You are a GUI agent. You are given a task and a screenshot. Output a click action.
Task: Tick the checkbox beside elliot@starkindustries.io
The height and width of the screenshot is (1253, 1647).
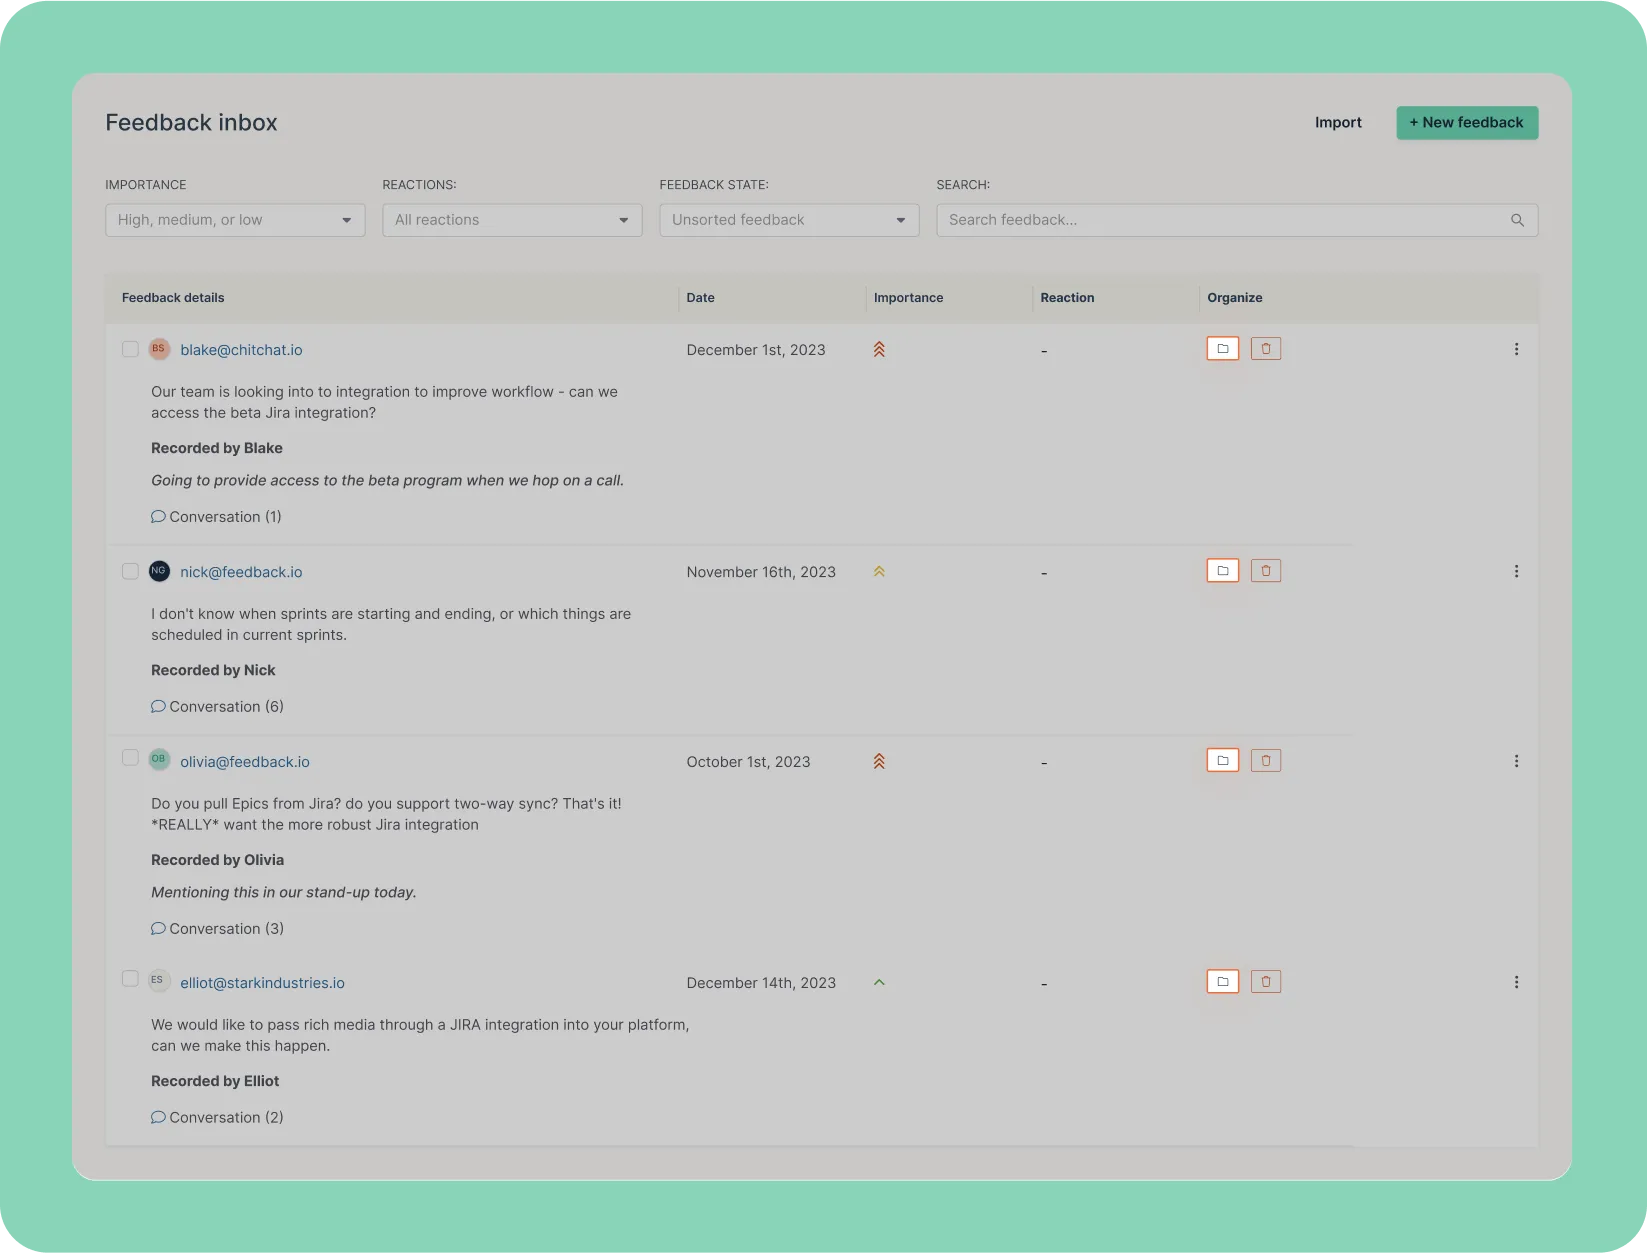(130, 979)
